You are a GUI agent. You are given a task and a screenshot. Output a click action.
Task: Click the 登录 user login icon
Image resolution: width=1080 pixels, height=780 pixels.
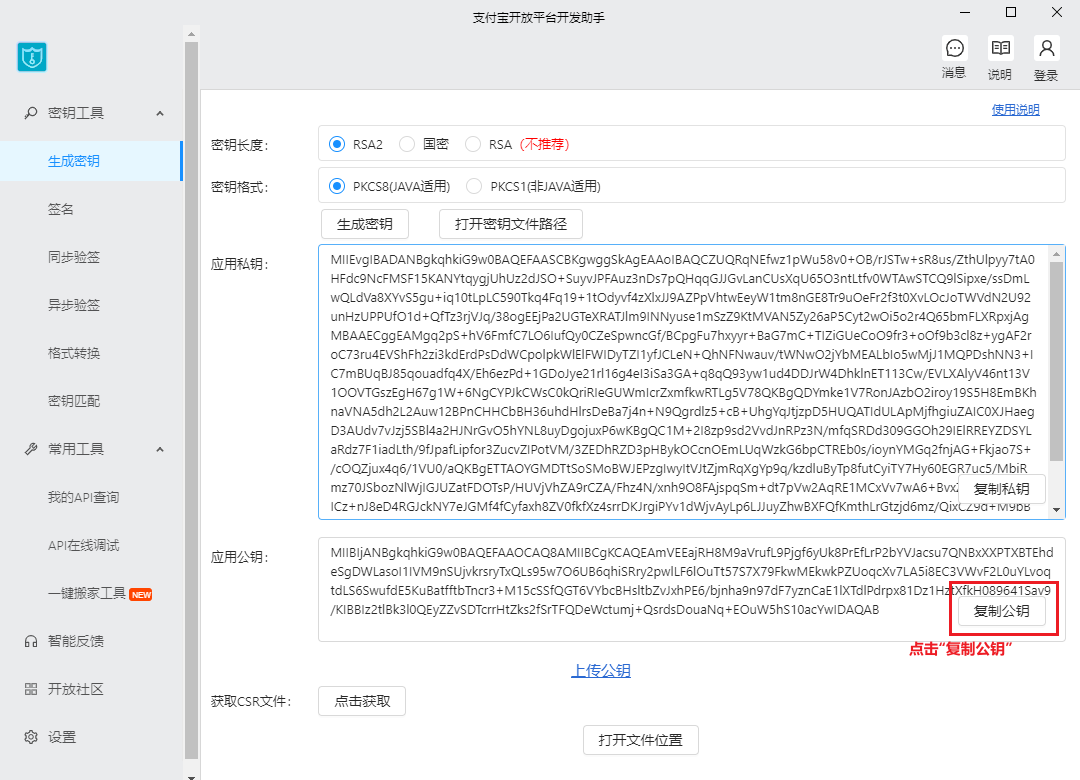pos(1046,48)
